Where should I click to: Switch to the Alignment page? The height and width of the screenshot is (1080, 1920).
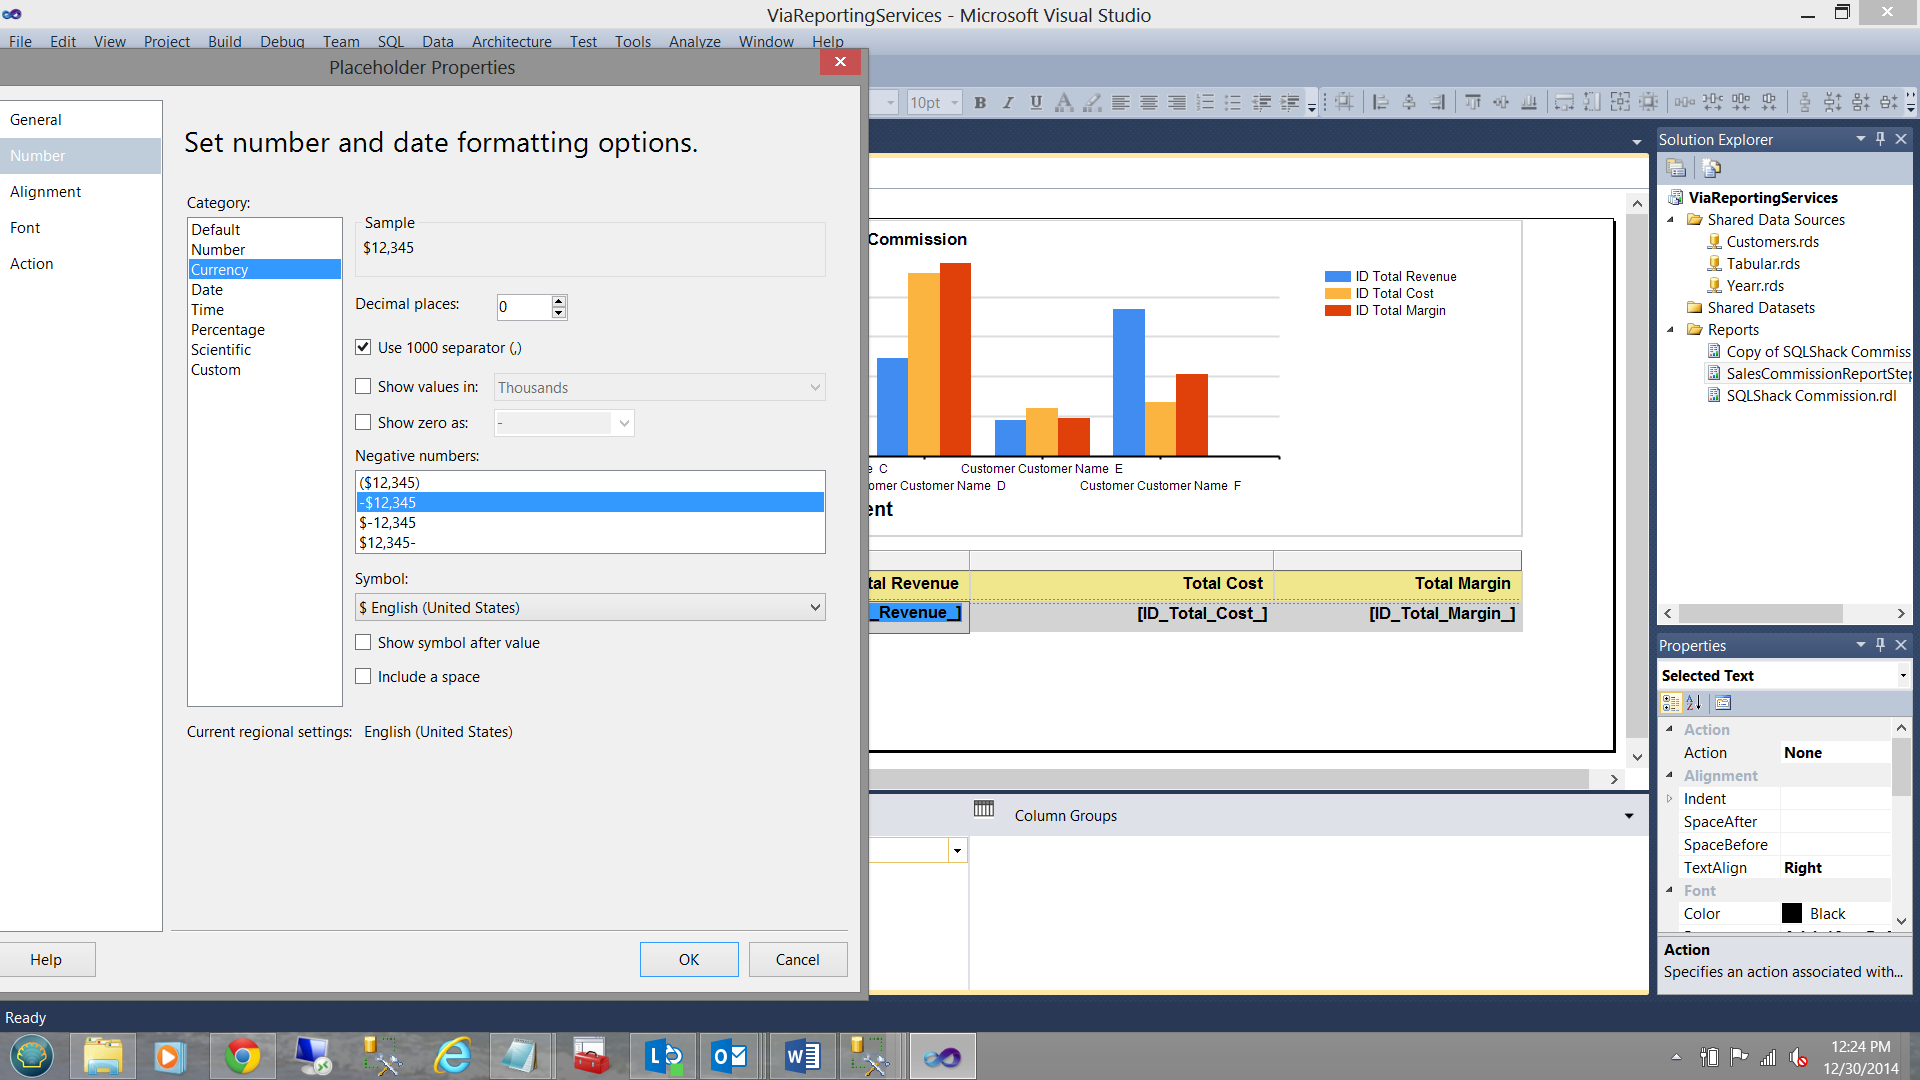tap(46, 191)
